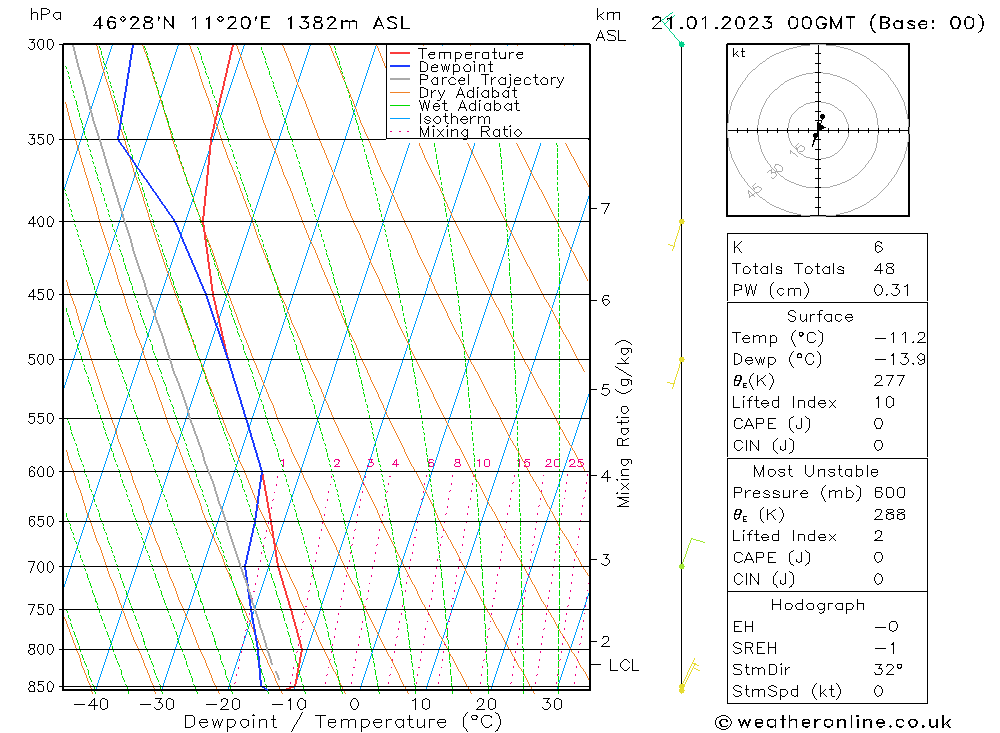Click the StmDir value 32°
Image resolution: width=1000 pixels, height=733 pixels.
[888, 670]
